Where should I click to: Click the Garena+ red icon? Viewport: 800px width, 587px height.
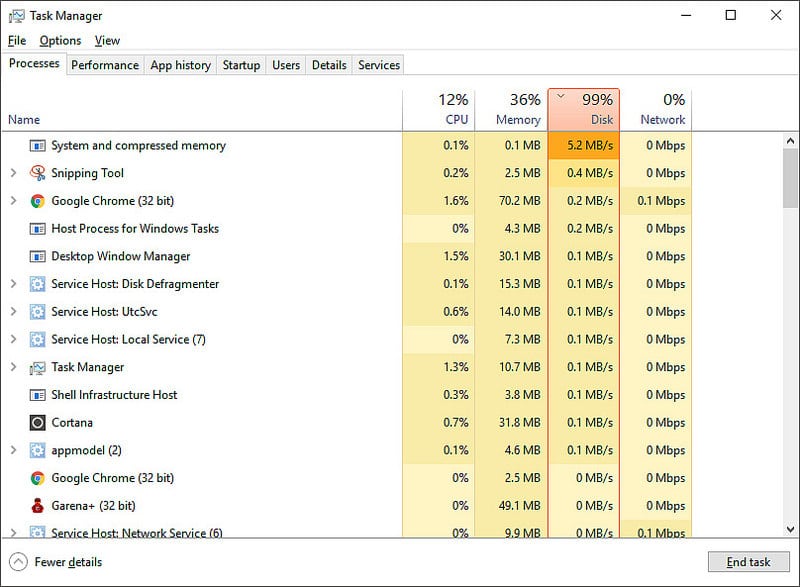pyautogui.click(x=37, y=506)
